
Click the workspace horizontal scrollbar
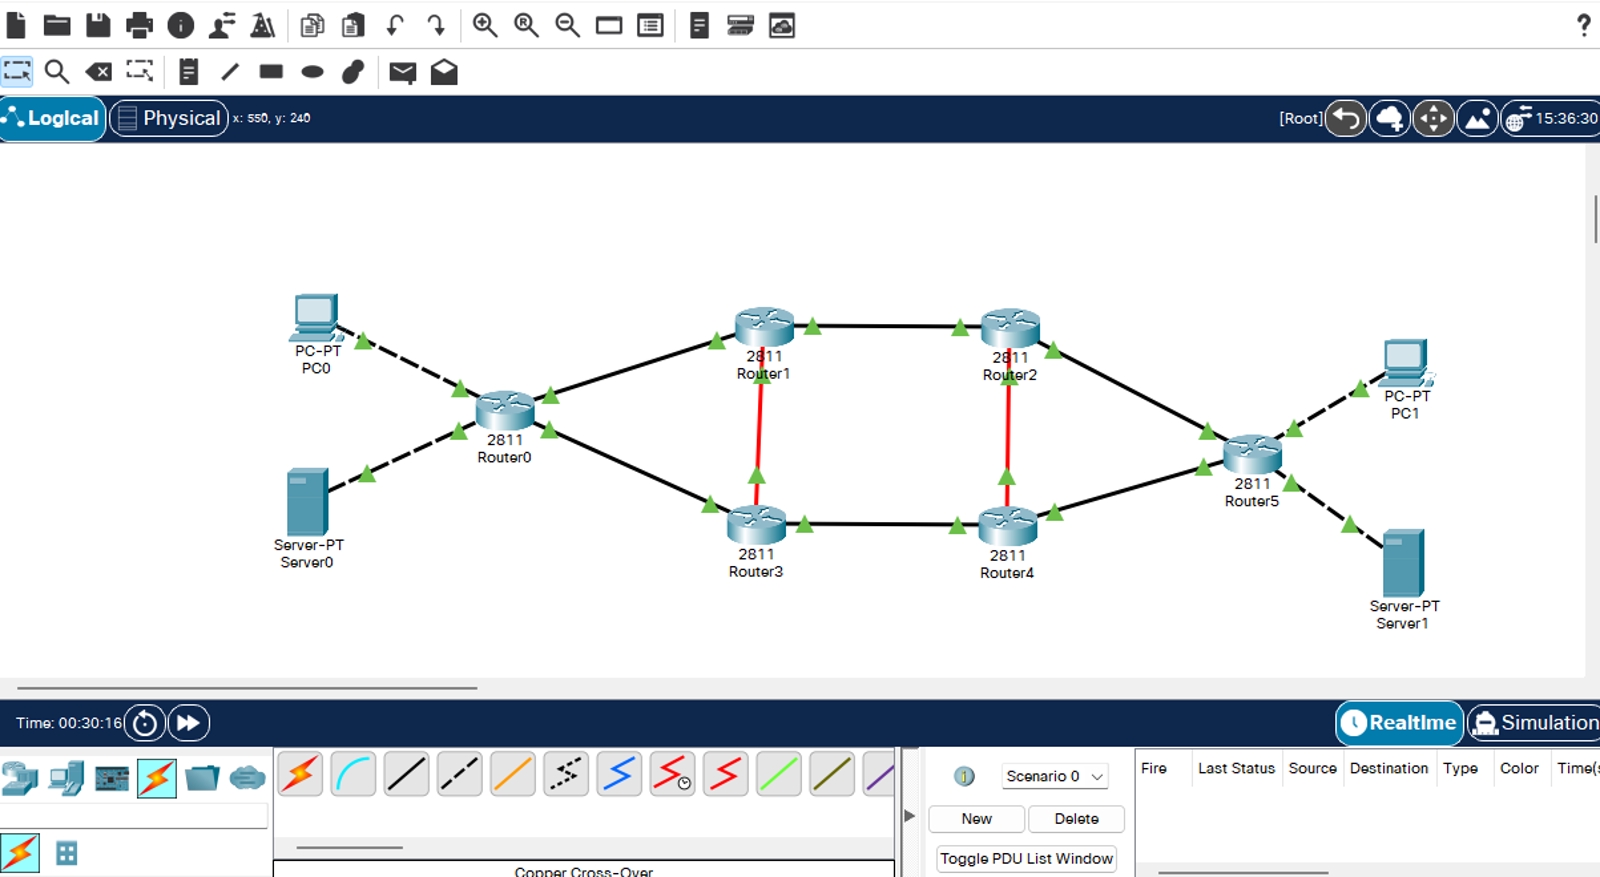pos(246,688)
